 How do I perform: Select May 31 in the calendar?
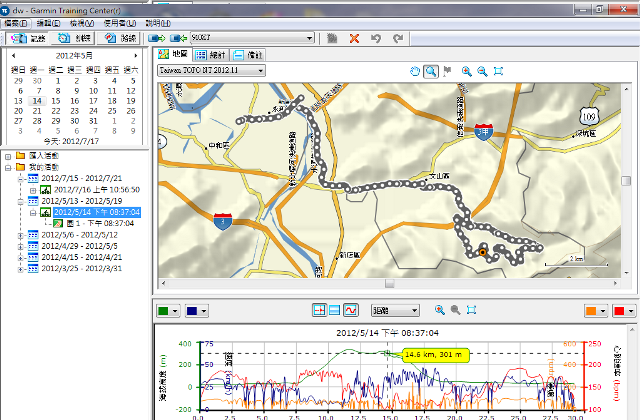click(x=93, y=121)
